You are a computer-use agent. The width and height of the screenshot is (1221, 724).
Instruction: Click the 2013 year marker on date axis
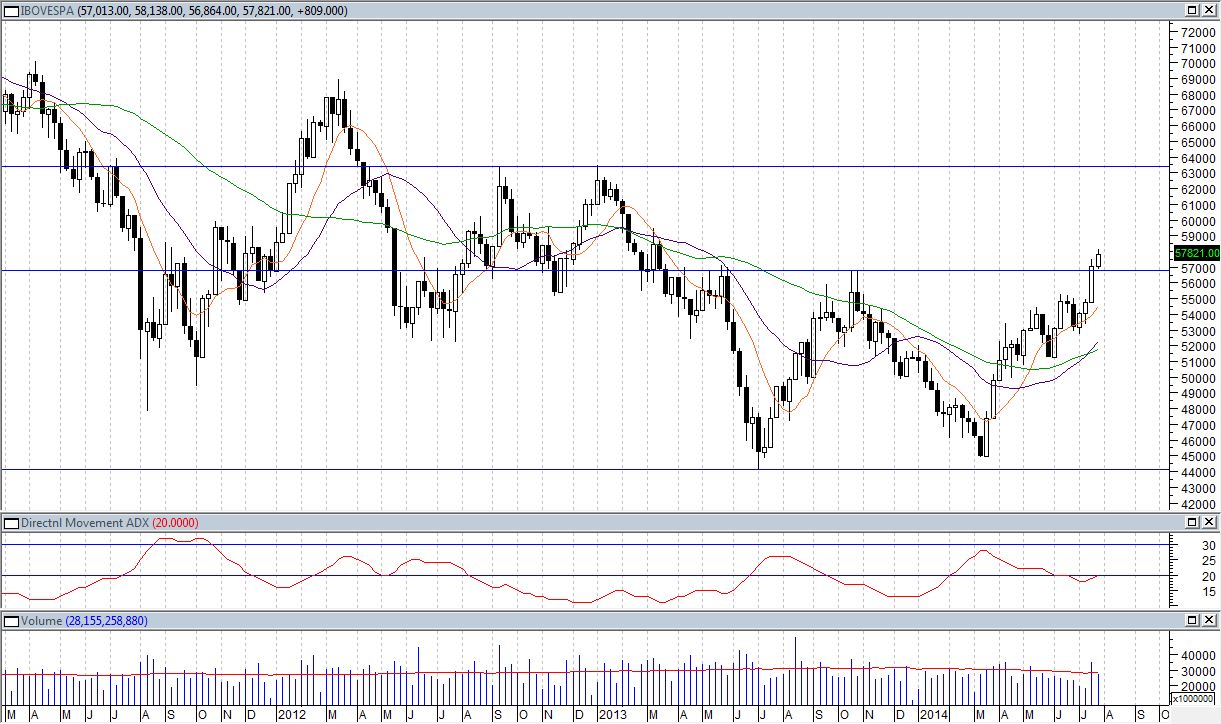click(612, 715)
